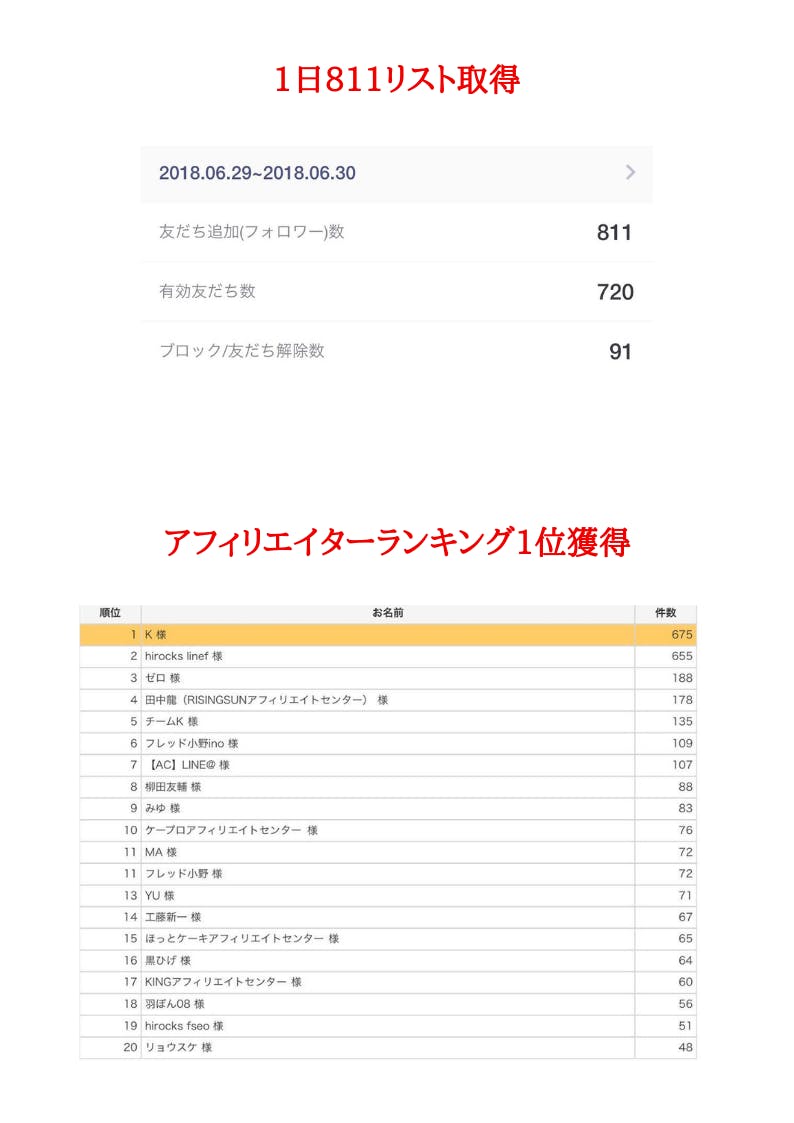Select the 有効友だち数 row
This screenshot has height=1123, width=794.
click(395, 292)
